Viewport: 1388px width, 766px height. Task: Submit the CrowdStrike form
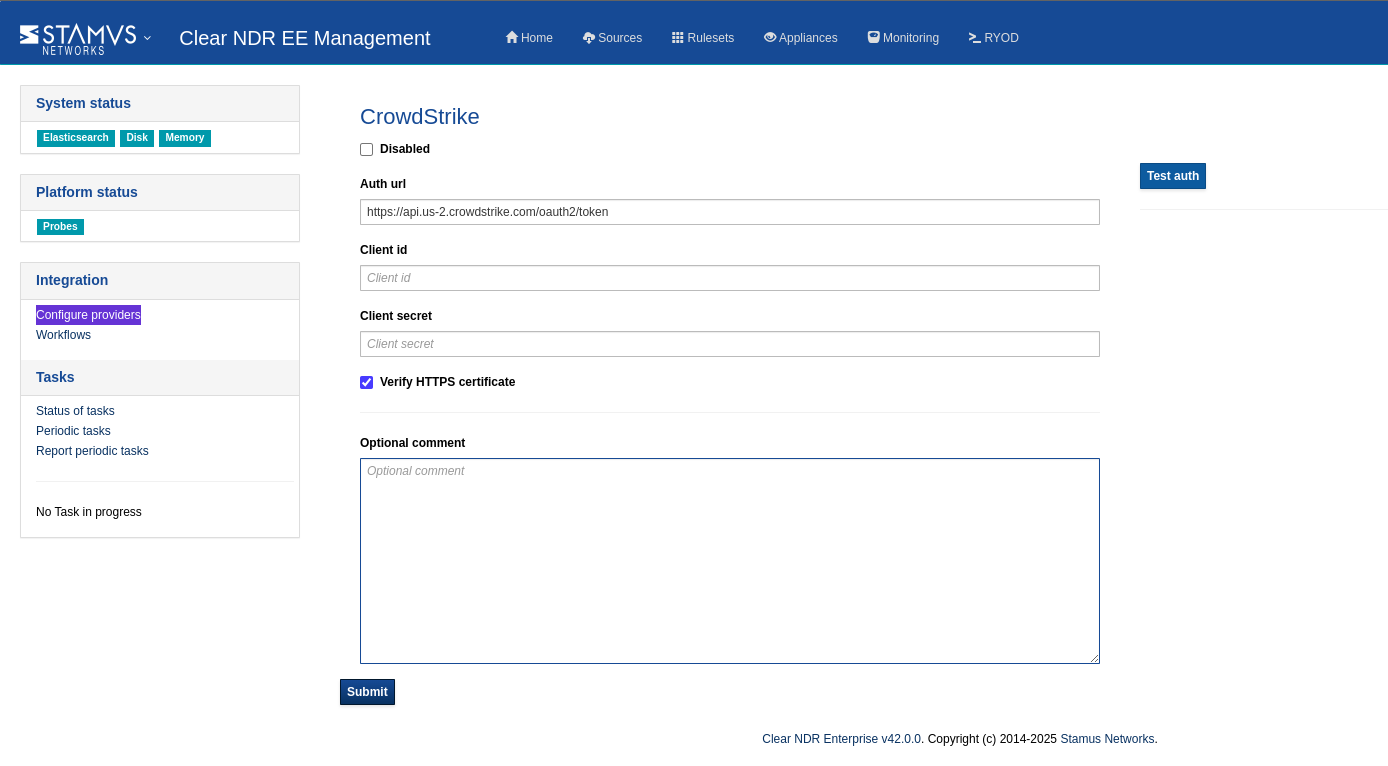367,692
